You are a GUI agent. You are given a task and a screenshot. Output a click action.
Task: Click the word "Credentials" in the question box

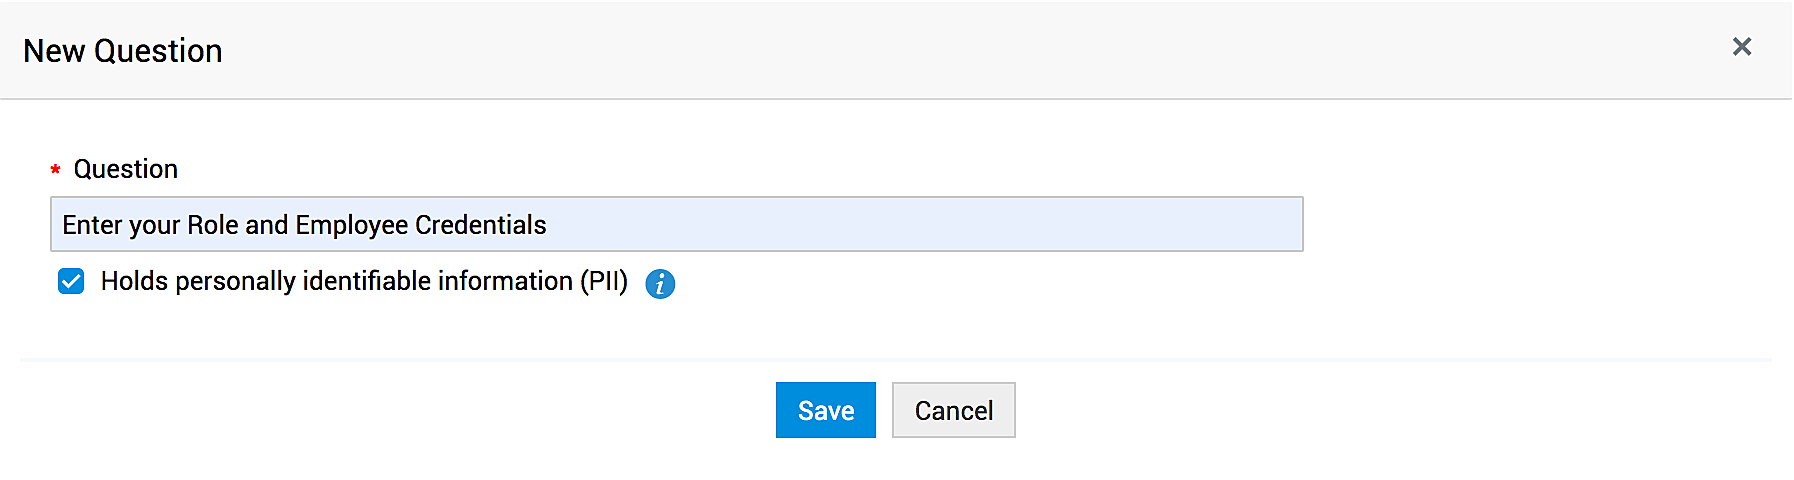click(480, 225)
